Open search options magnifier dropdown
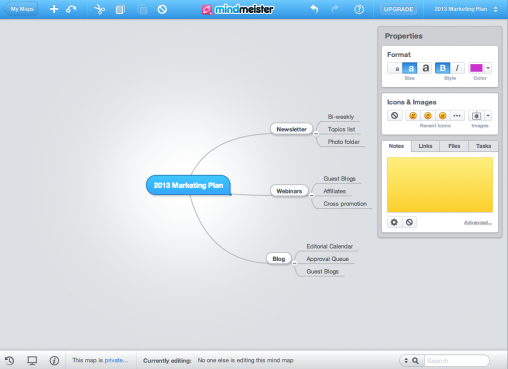 pos(412,360)
